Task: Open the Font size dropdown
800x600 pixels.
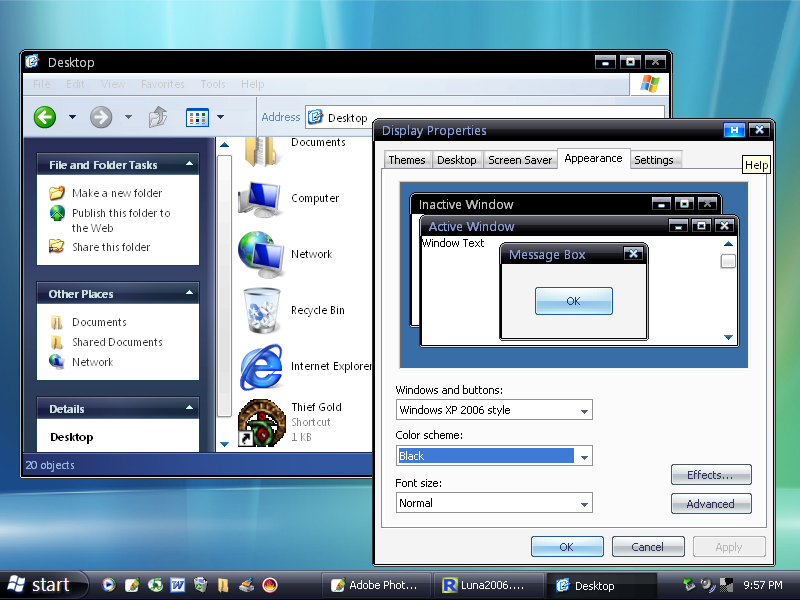Action: pyautogui.click(x=584, y=503)
